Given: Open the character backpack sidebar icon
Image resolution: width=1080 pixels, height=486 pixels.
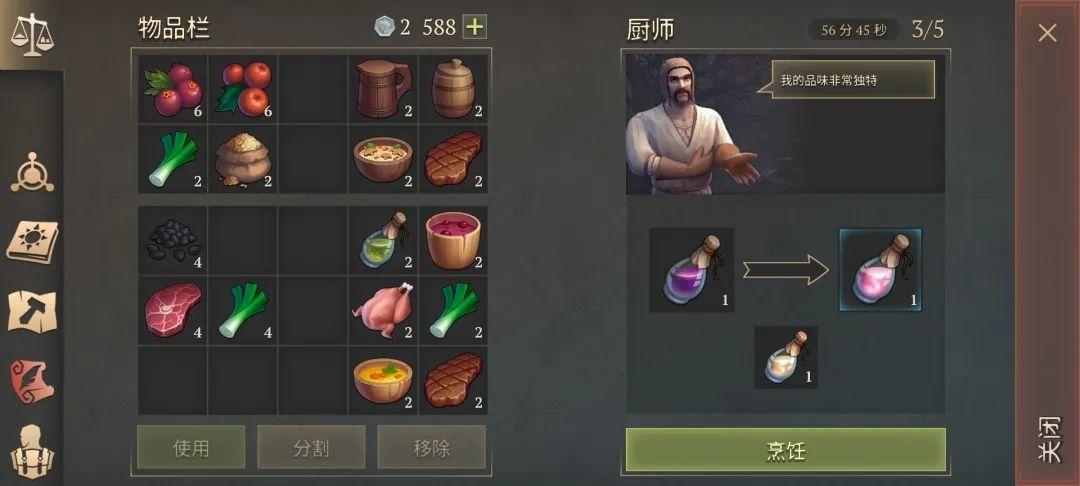Looking at the screenshot, I should (x=32, y=452).
